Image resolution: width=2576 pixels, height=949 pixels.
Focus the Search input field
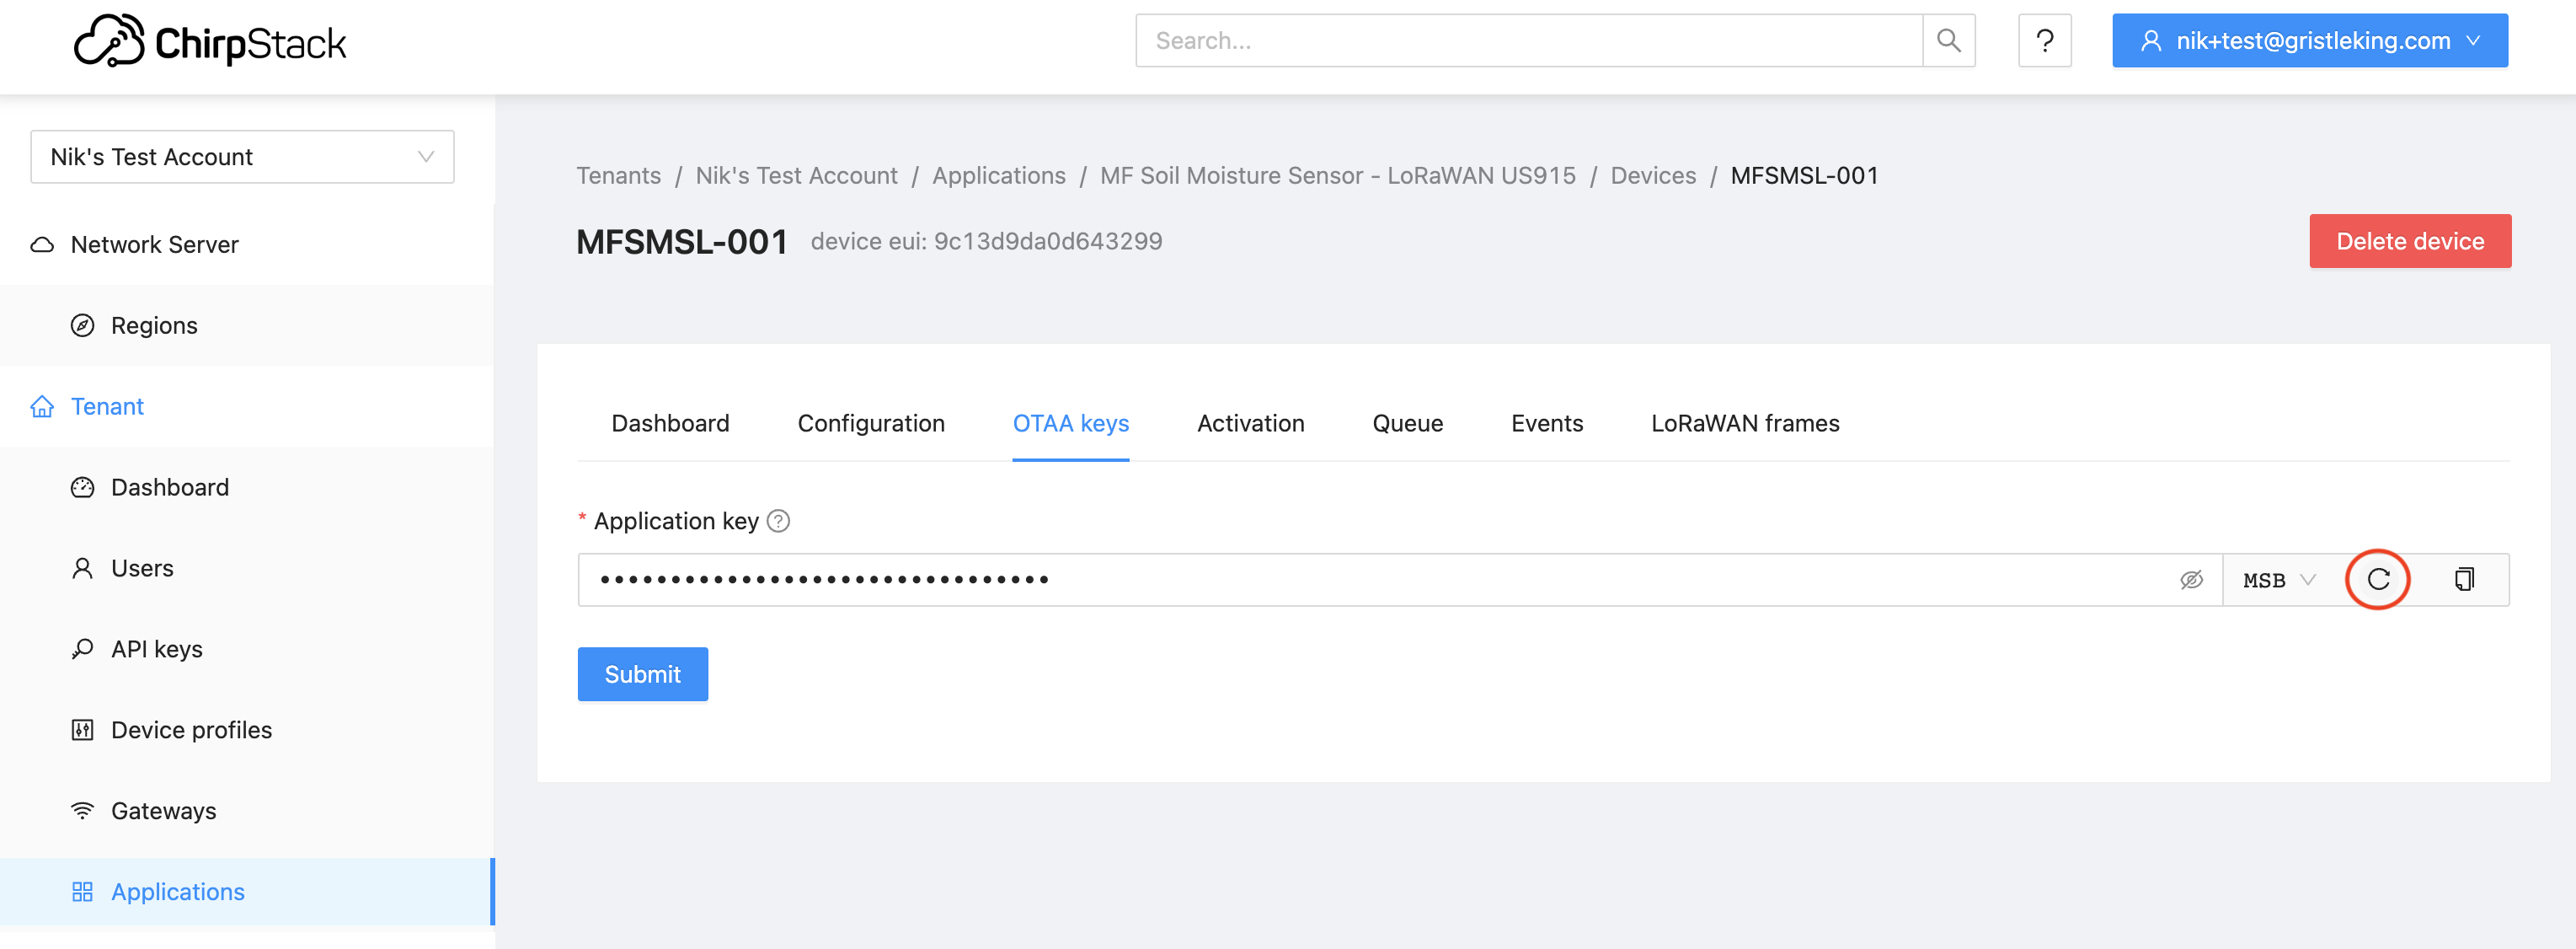(x=1528, y=41)
